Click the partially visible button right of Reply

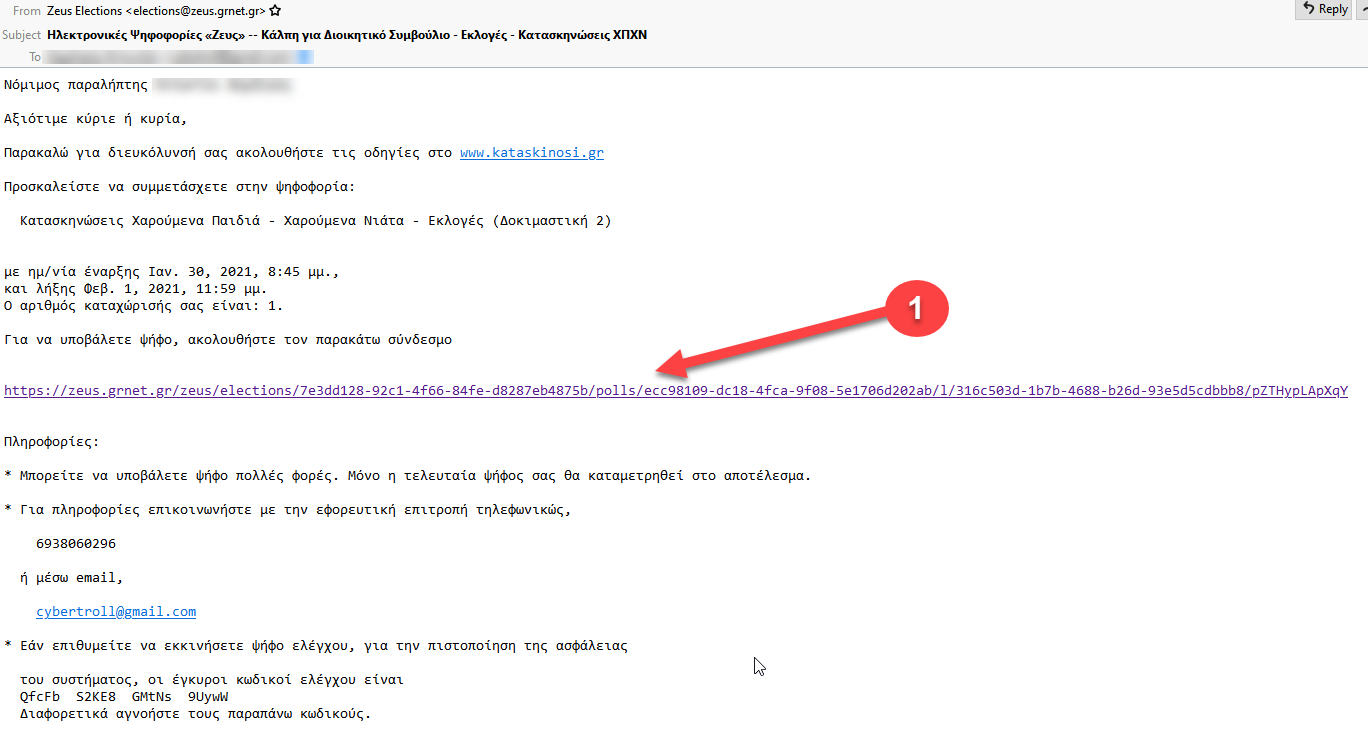pyautogui.click(x=1361, y=9)
